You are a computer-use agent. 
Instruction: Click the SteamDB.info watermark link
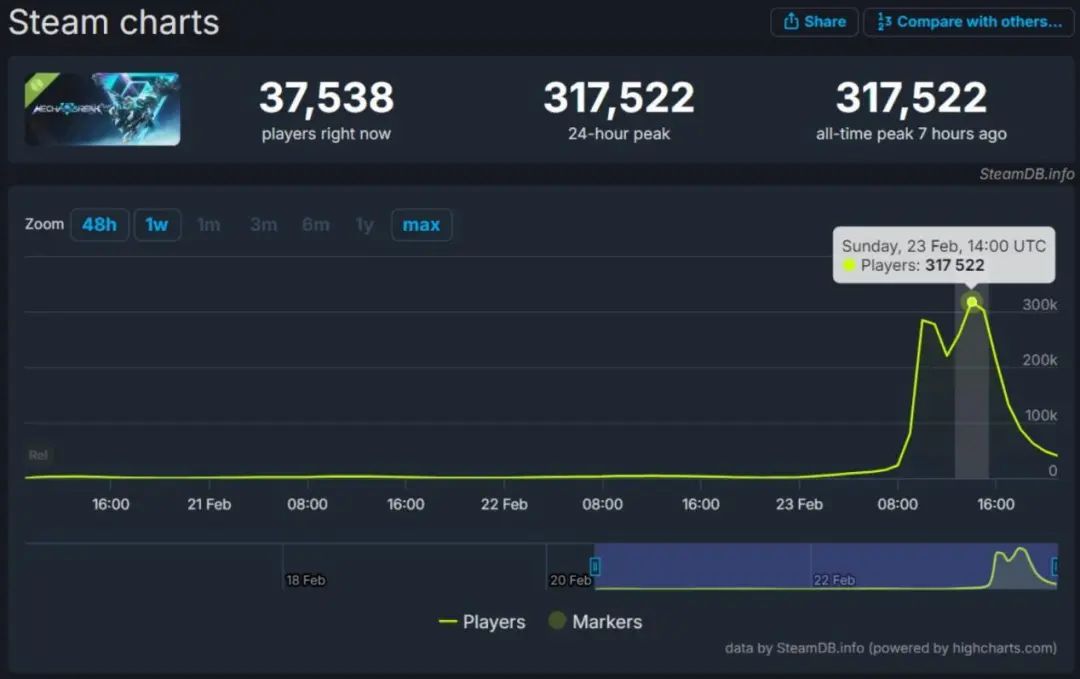(1026, 174)
